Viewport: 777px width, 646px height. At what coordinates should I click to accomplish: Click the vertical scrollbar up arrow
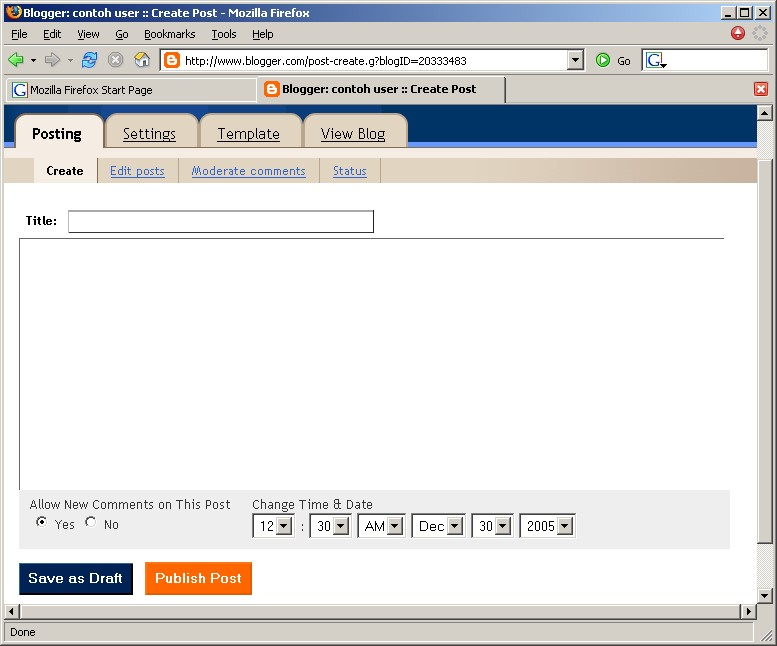click(764, 113)
